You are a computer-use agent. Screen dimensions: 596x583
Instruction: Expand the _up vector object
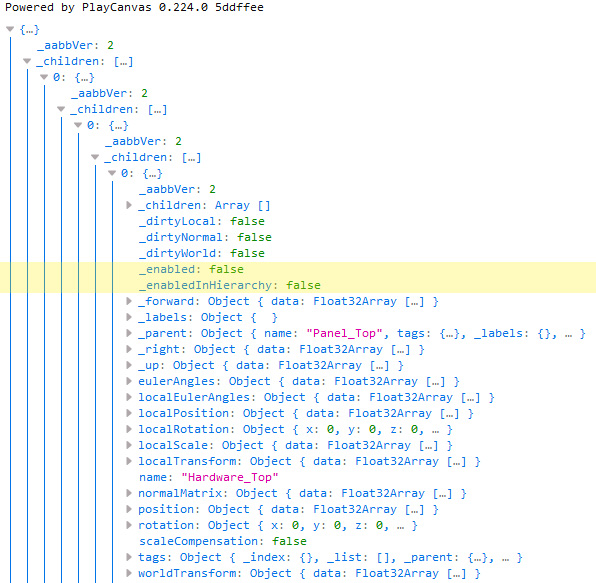point(129,365)
